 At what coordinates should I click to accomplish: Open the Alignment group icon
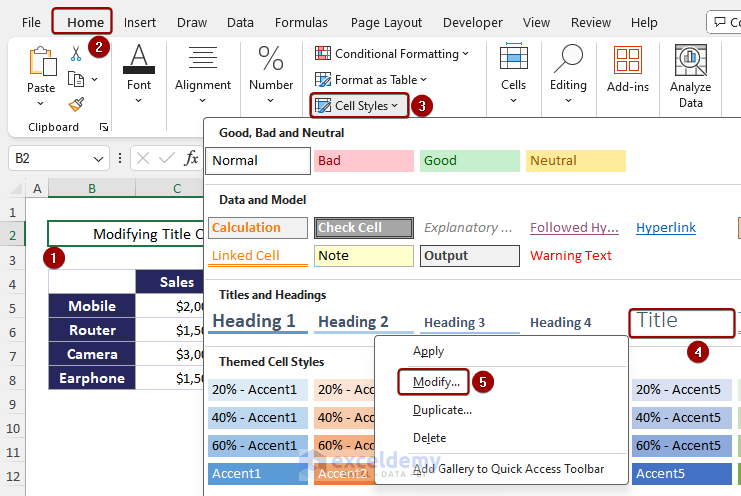pyautogui.click(x=203, y=58)
